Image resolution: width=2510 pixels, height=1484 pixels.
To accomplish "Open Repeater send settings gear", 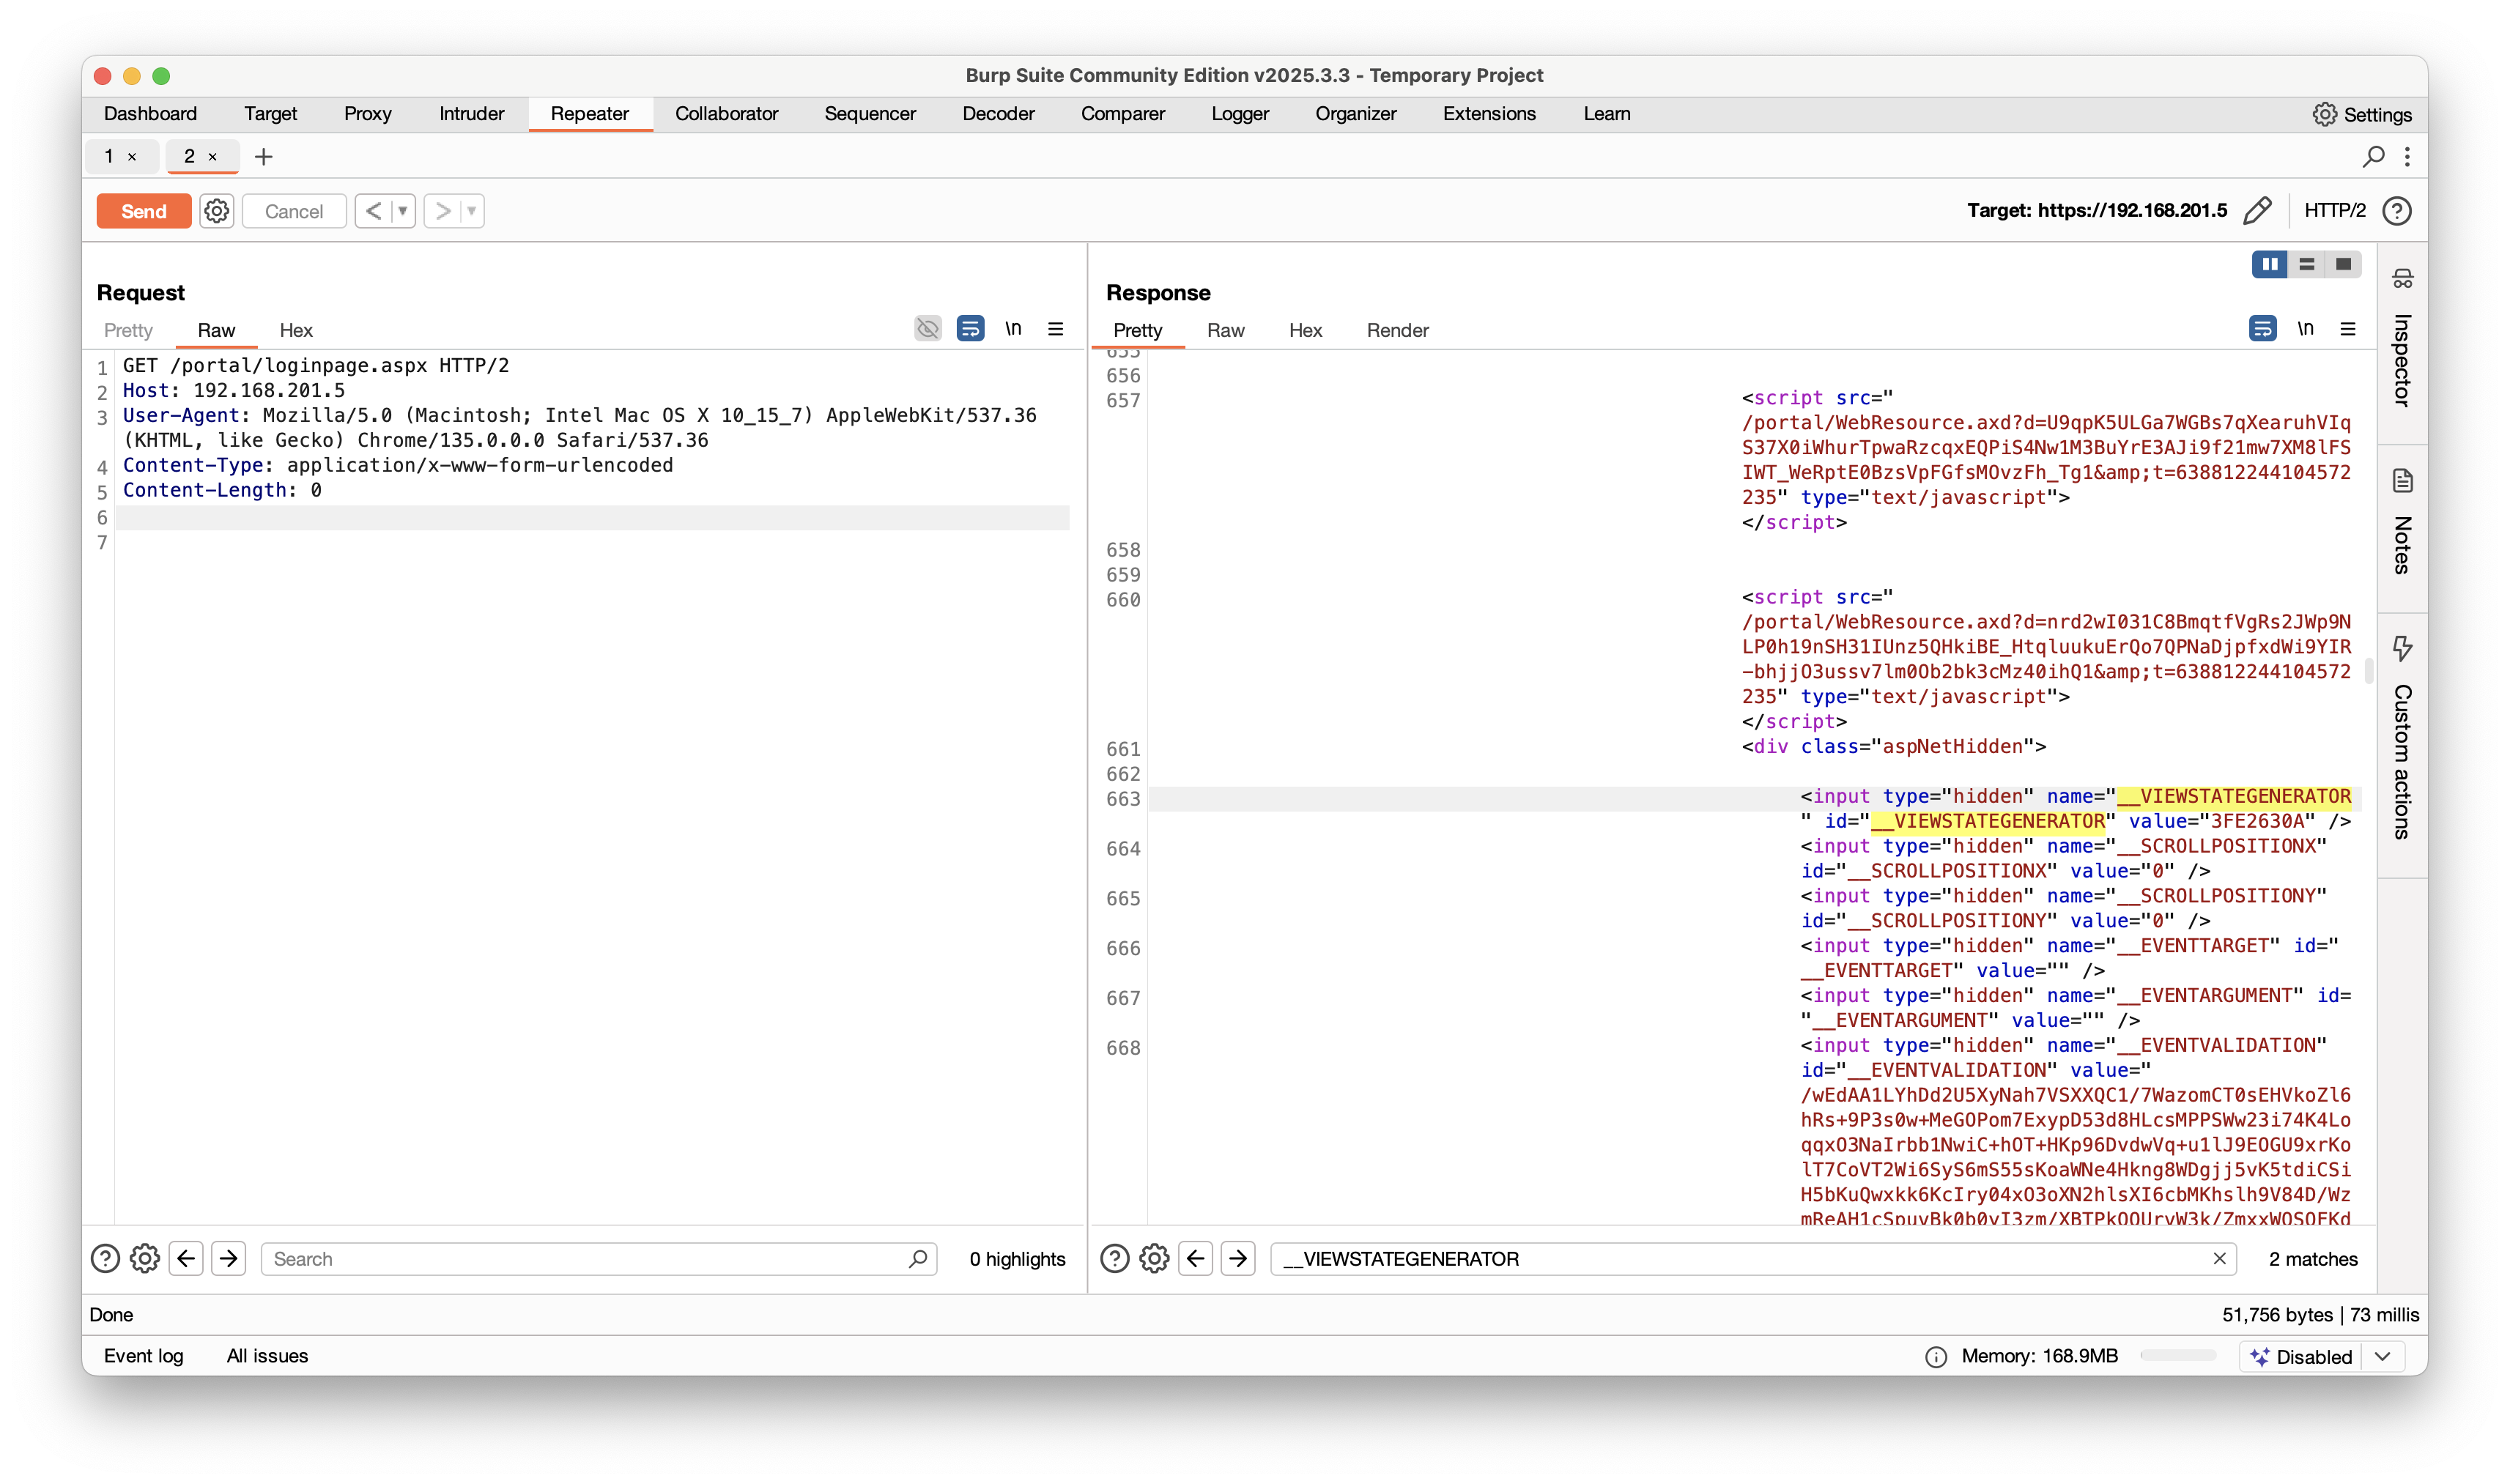I will (216, 211).
